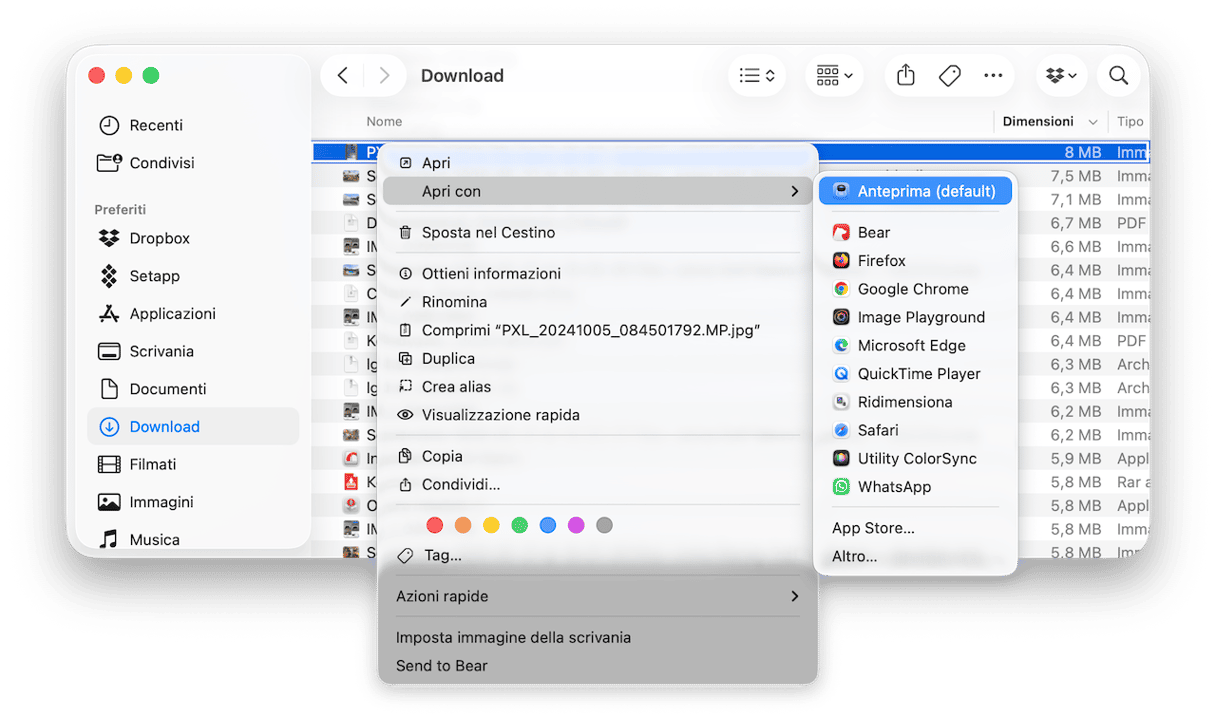
Task: Apply the blue tag color
Action: pyautogui.click(x=548, y=525)
